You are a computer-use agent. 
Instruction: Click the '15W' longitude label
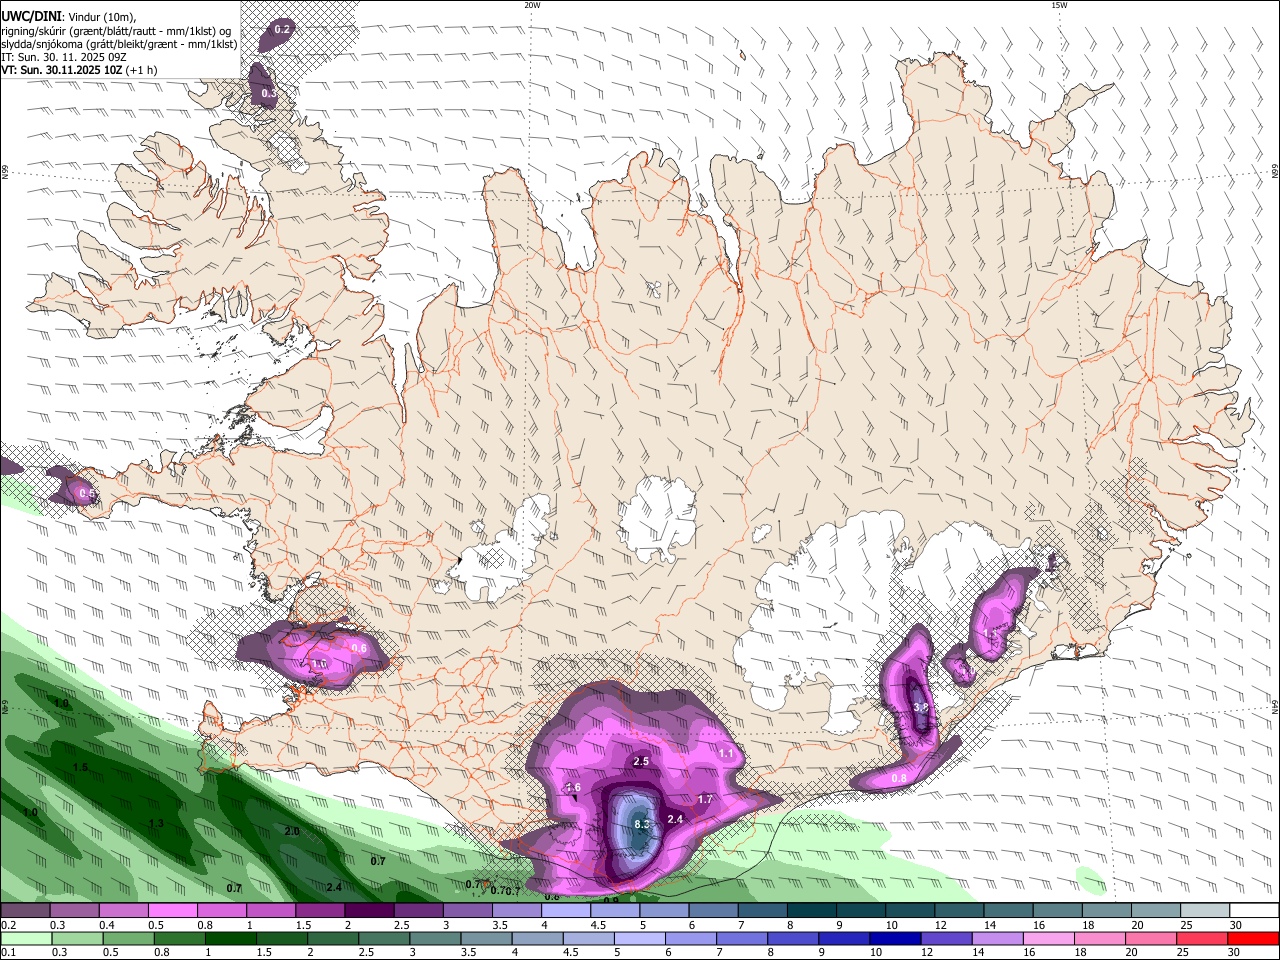[x=1059, y=5]
